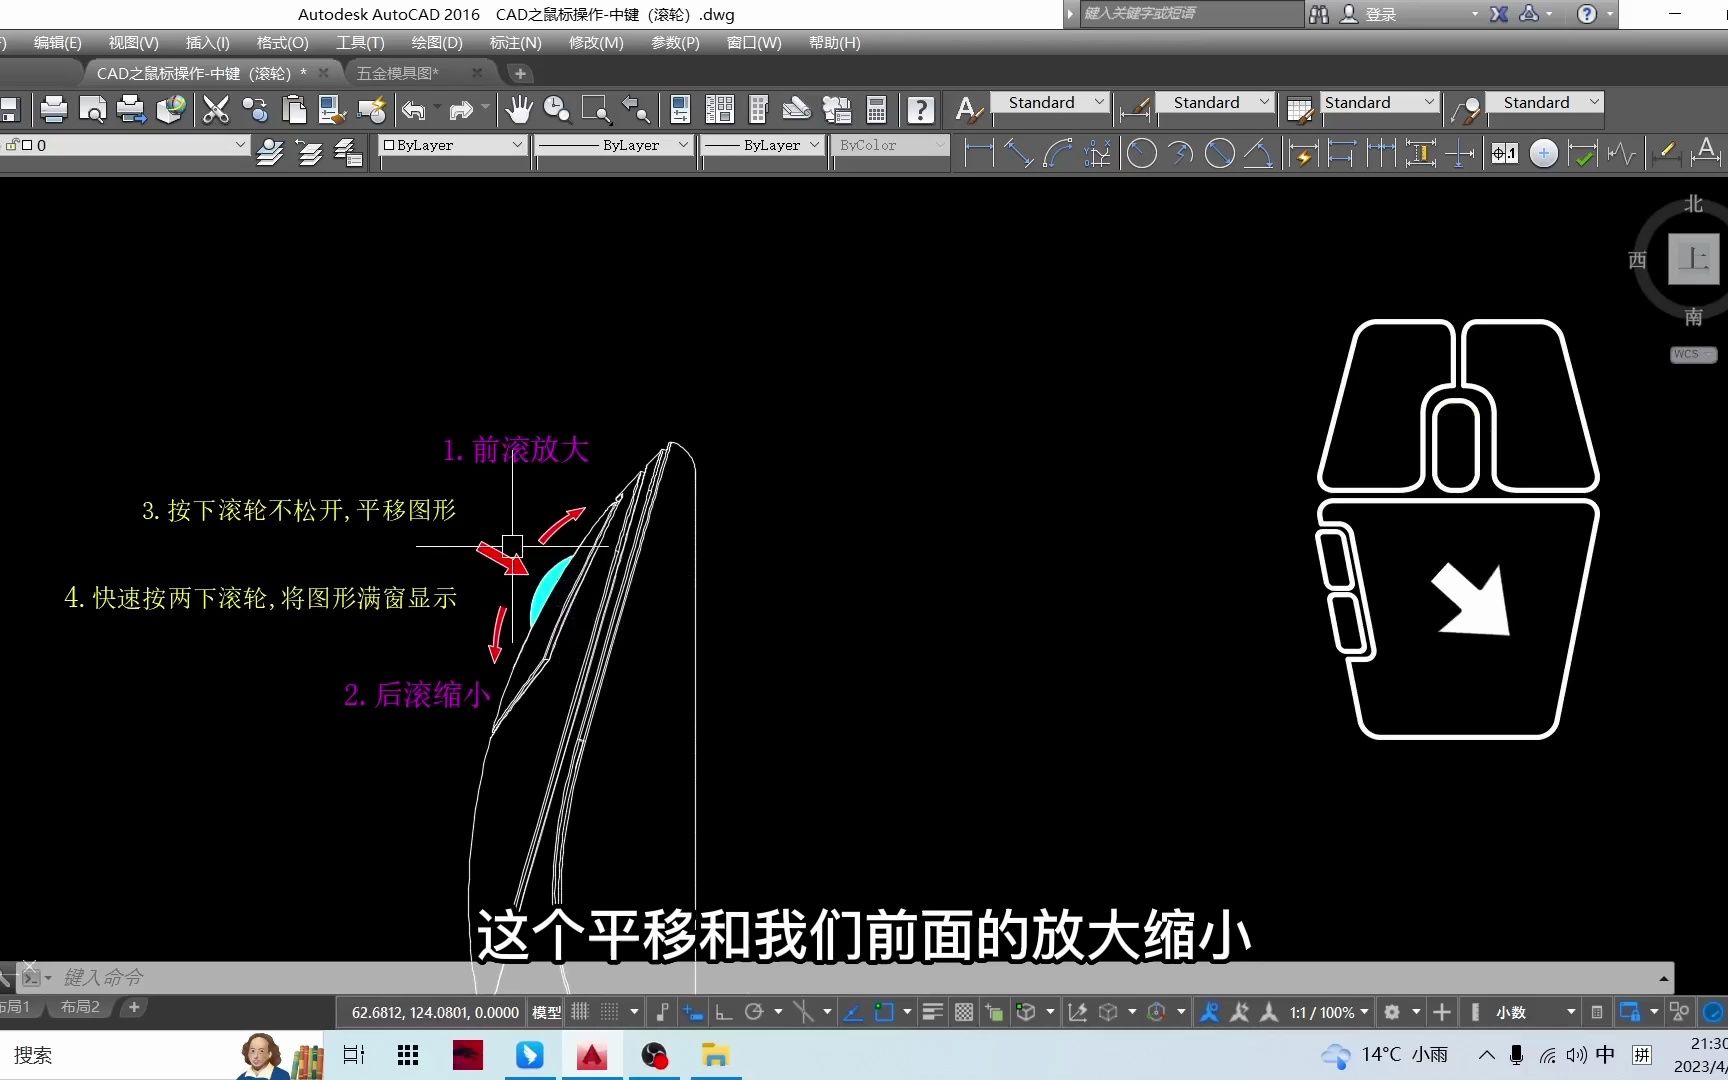Click the Plot print icon
Image resolution: width=1728 pixels, height=1080 pixels.
53,110
